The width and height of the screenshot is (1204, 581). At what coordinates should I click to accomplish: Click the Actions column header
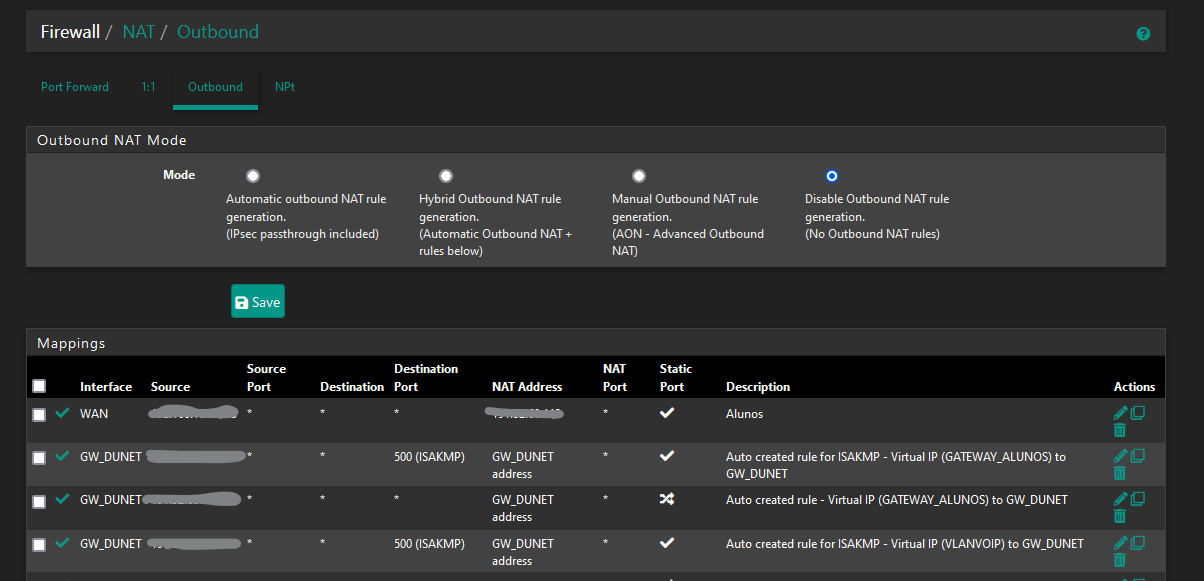[1134, 387]
